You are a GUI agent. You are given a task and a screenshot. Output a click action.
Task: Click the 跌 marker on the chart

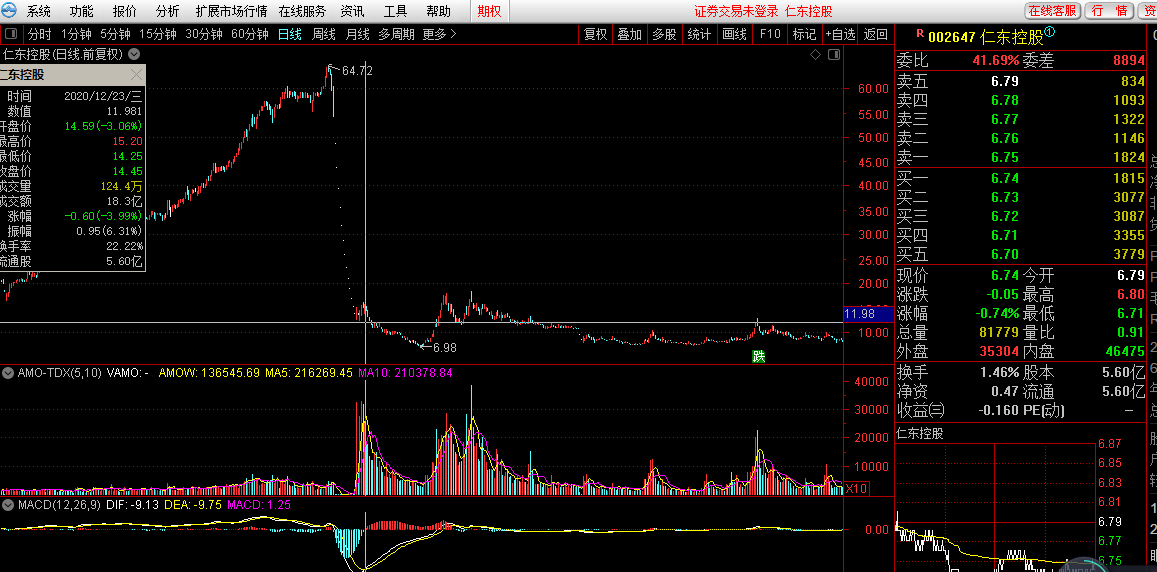pos(759,355)
